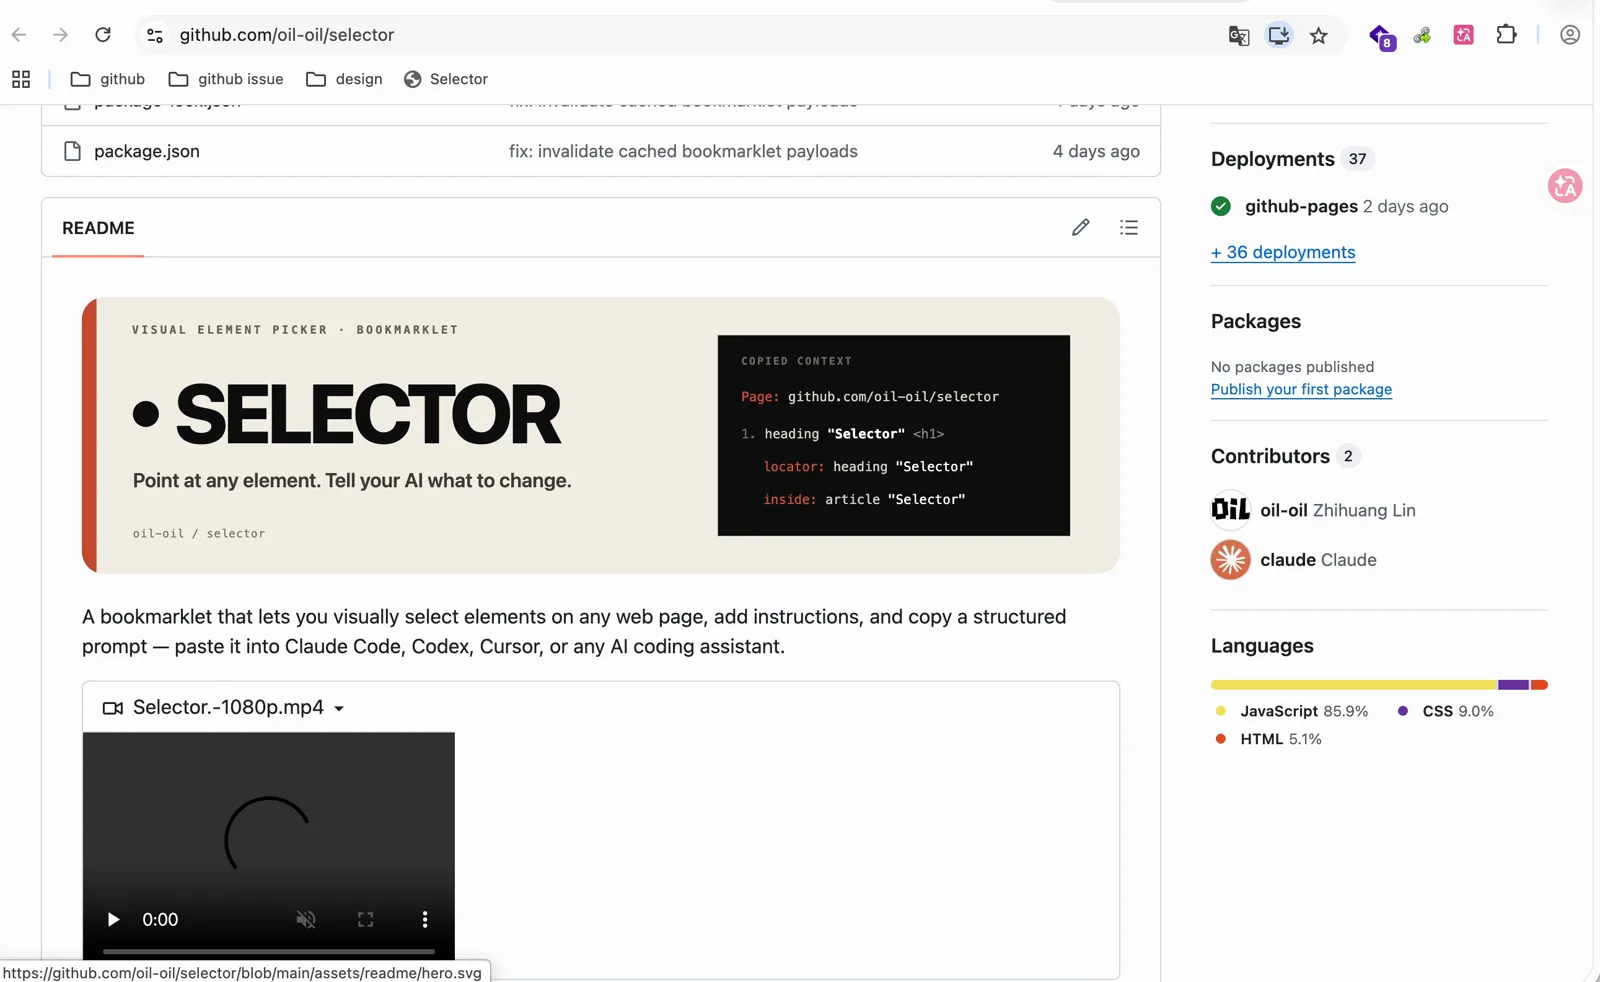The height and width of the screenshot is (982, 1600).
Task: Click the green deployment success checkmark
Action: coord(1221,206)
